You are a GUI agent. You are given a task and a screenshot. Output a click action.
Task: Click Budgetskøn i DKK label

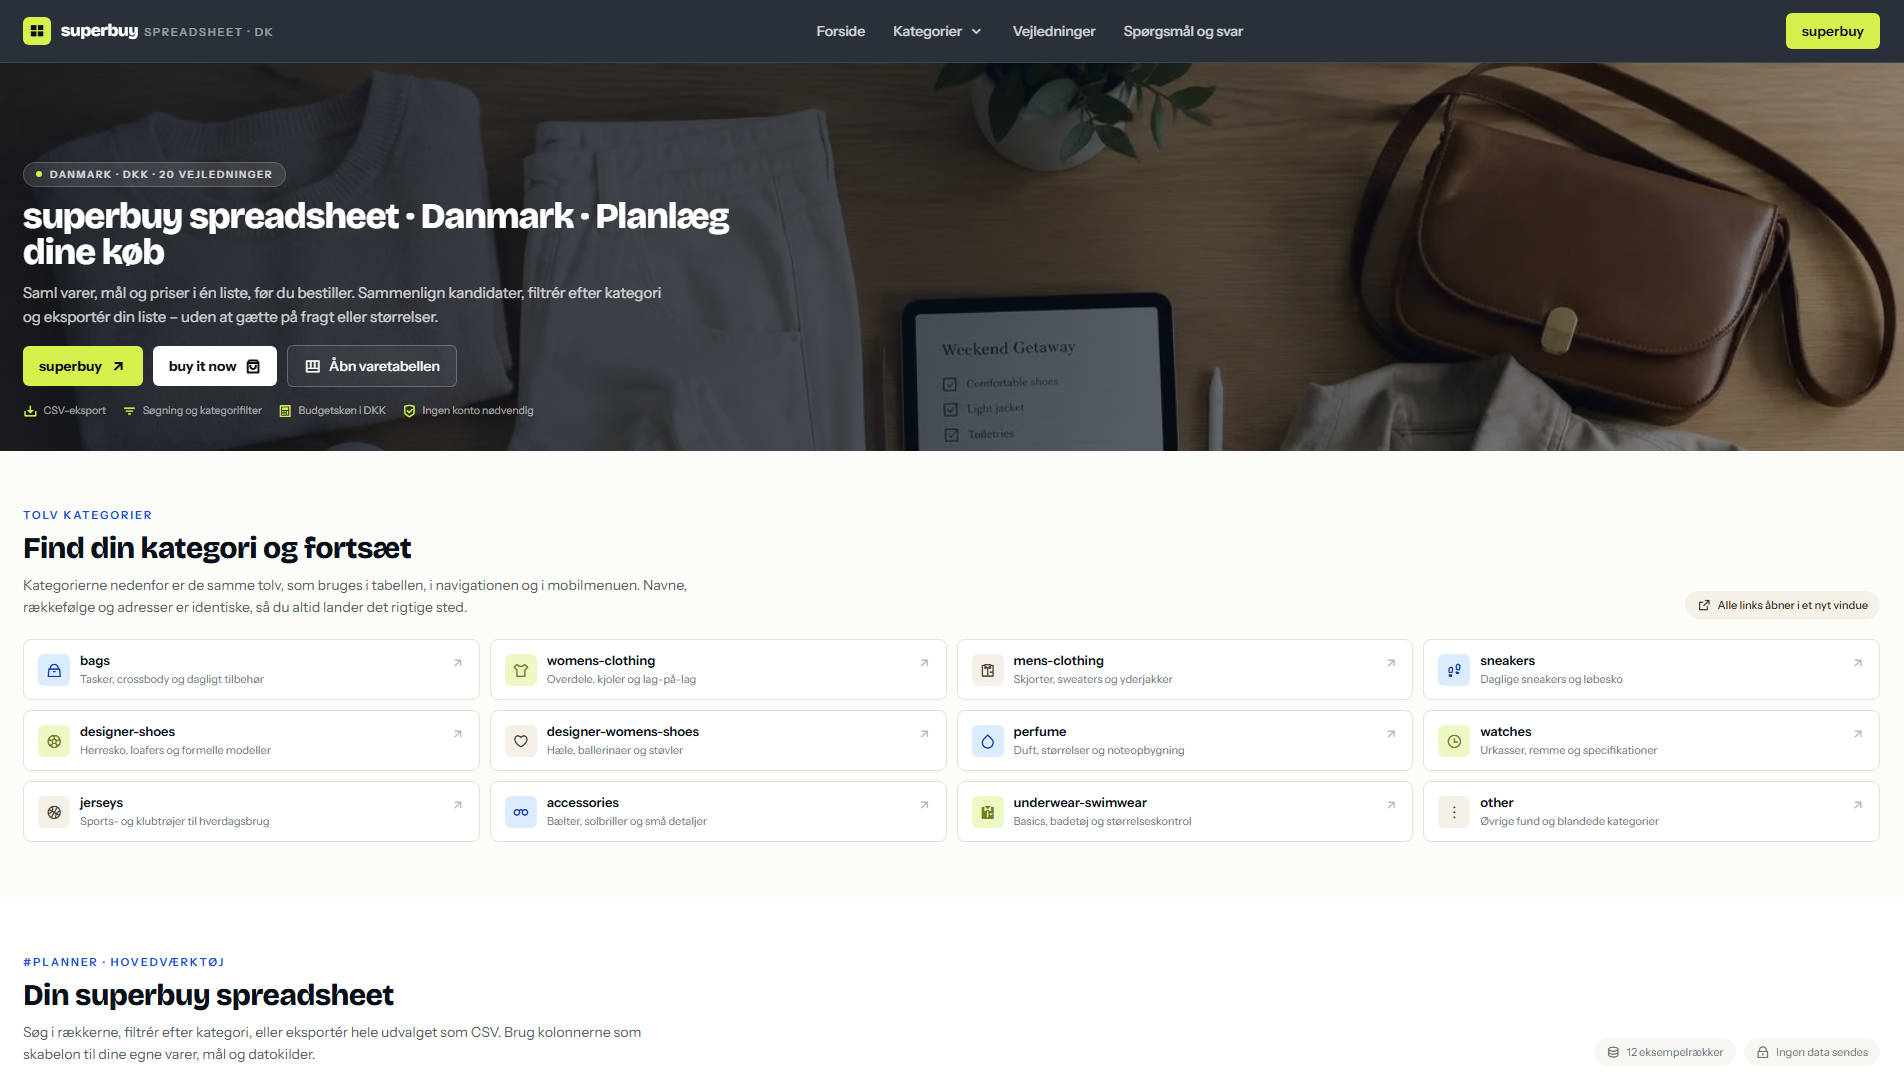tap(332, 411)
